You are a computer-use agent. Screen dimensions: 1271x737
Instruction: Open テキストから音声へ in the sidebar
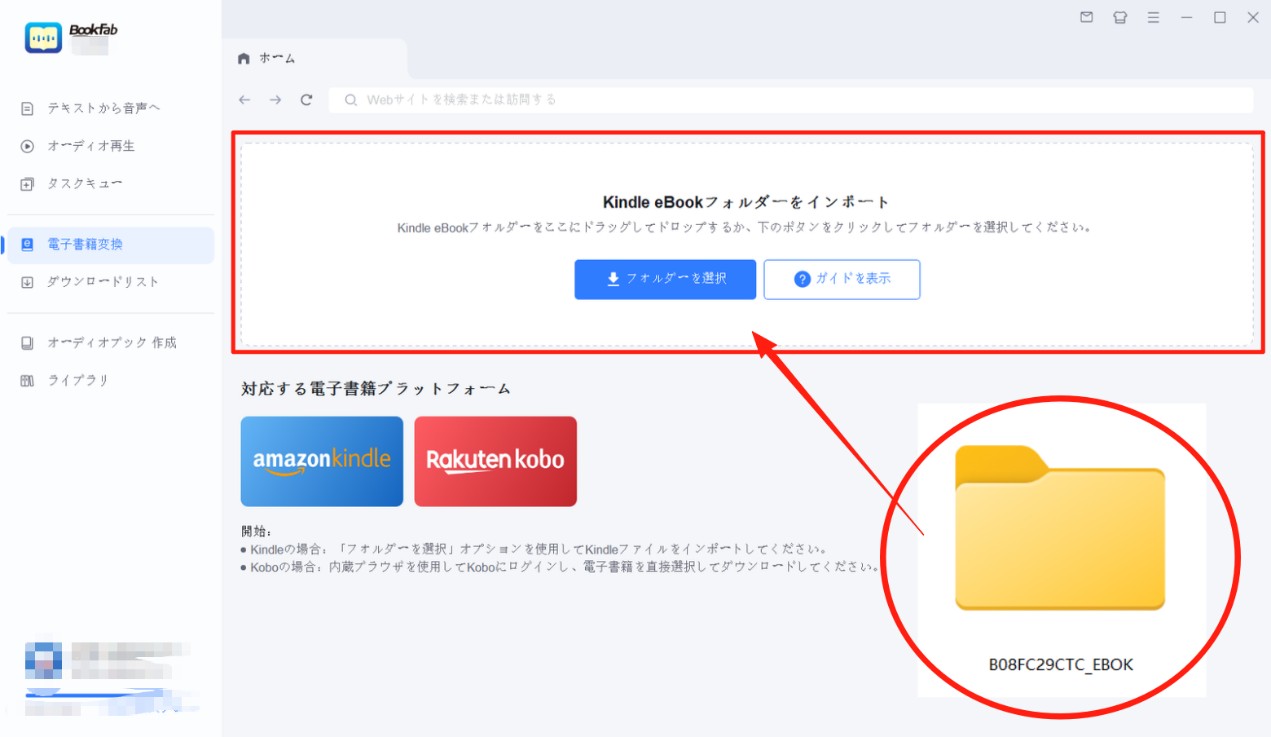pyautogui.click(x=104, y=108)
